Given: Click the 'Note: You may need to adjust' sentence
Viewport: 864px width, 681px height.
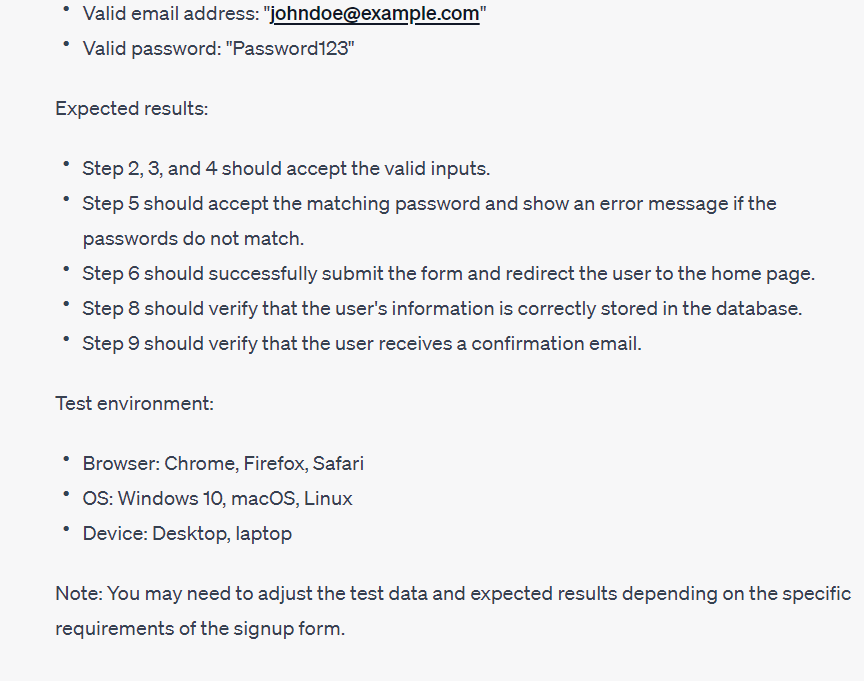Looking at the screenshot, I should (x=453, y=594).
